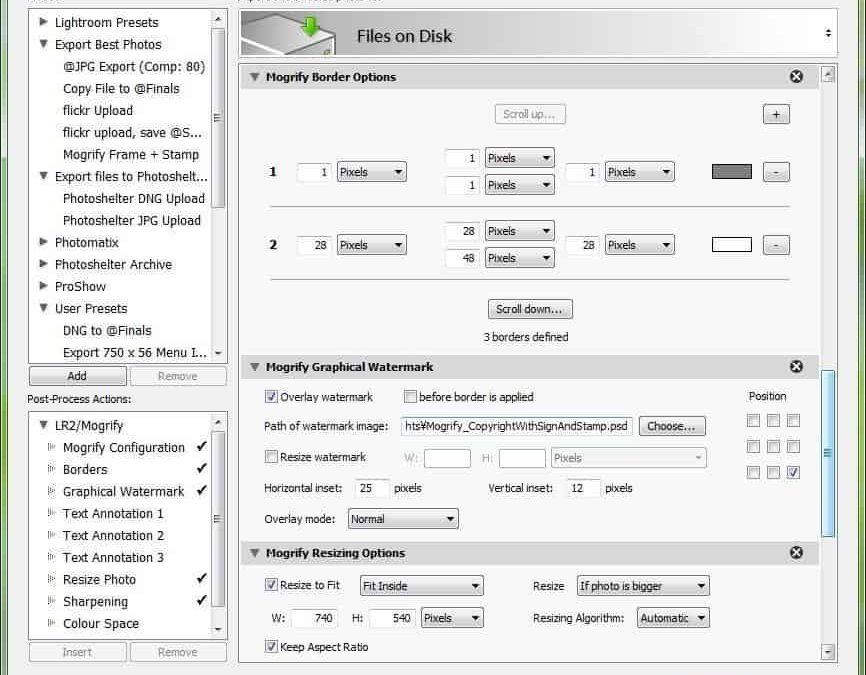The image size is (866, 675).
Task: Enable the Resize watermark checkbox
Action: (271, 457)
